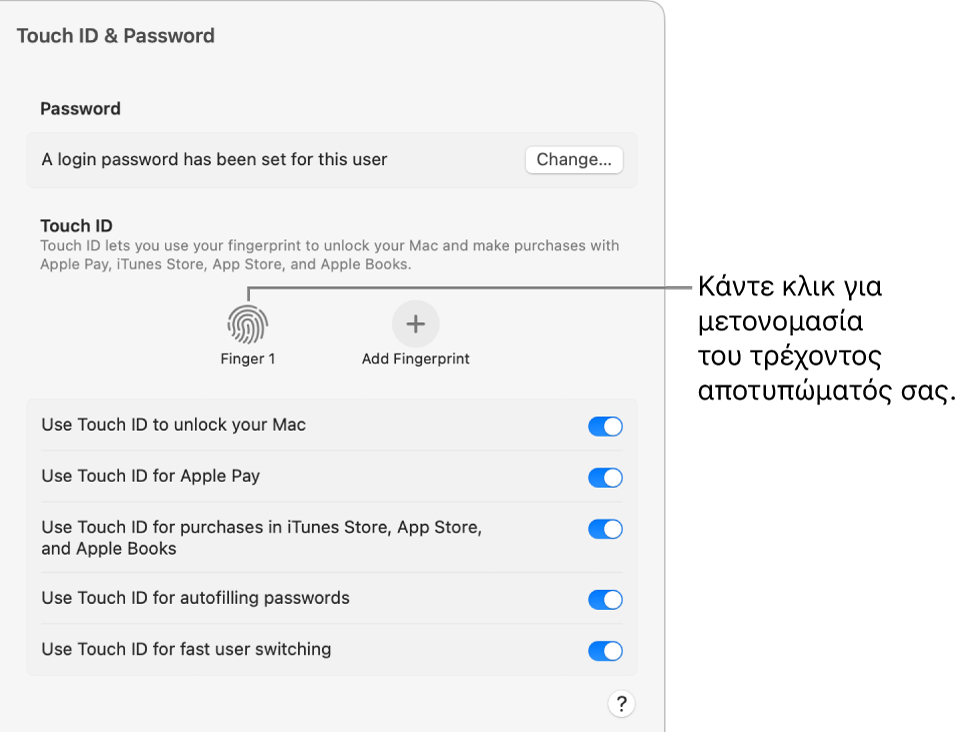Click the Add Fingerprint plus icon

tap(415, 322)
